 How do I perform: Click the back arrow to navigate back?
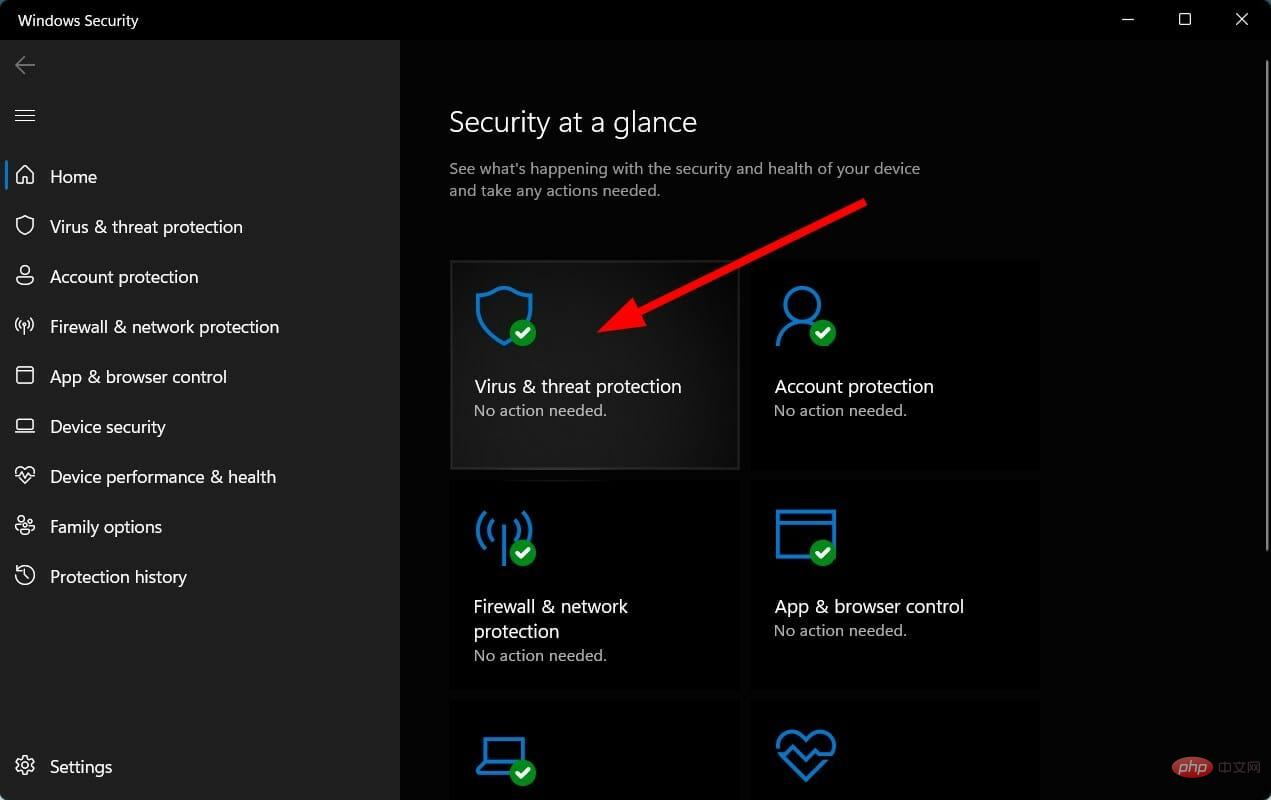[x=24, y=64]
